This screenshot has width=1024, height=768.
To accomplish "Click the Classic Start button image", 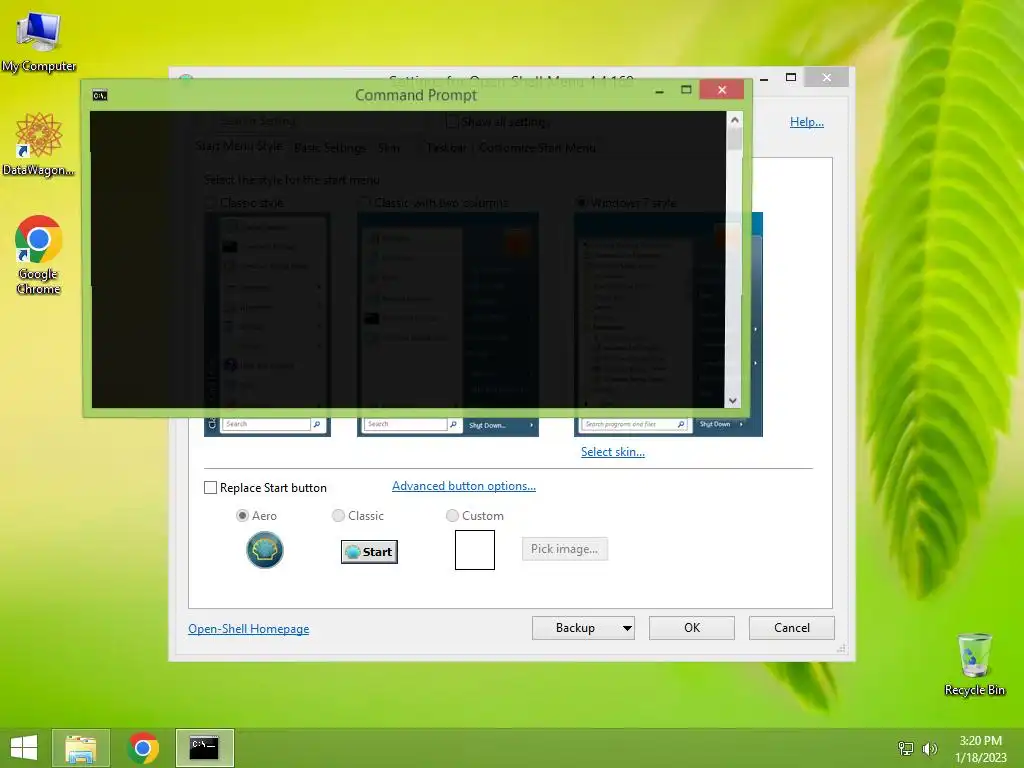I will [x=369, y=552].
